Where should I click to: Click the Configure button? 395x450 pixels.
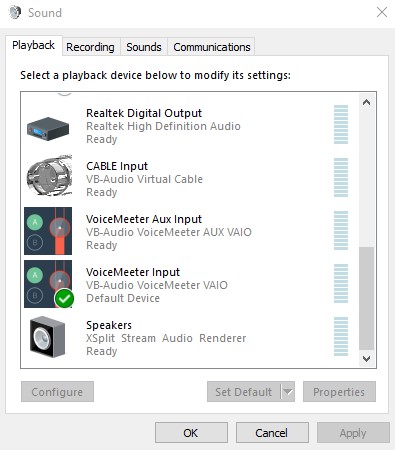(57, 392)
